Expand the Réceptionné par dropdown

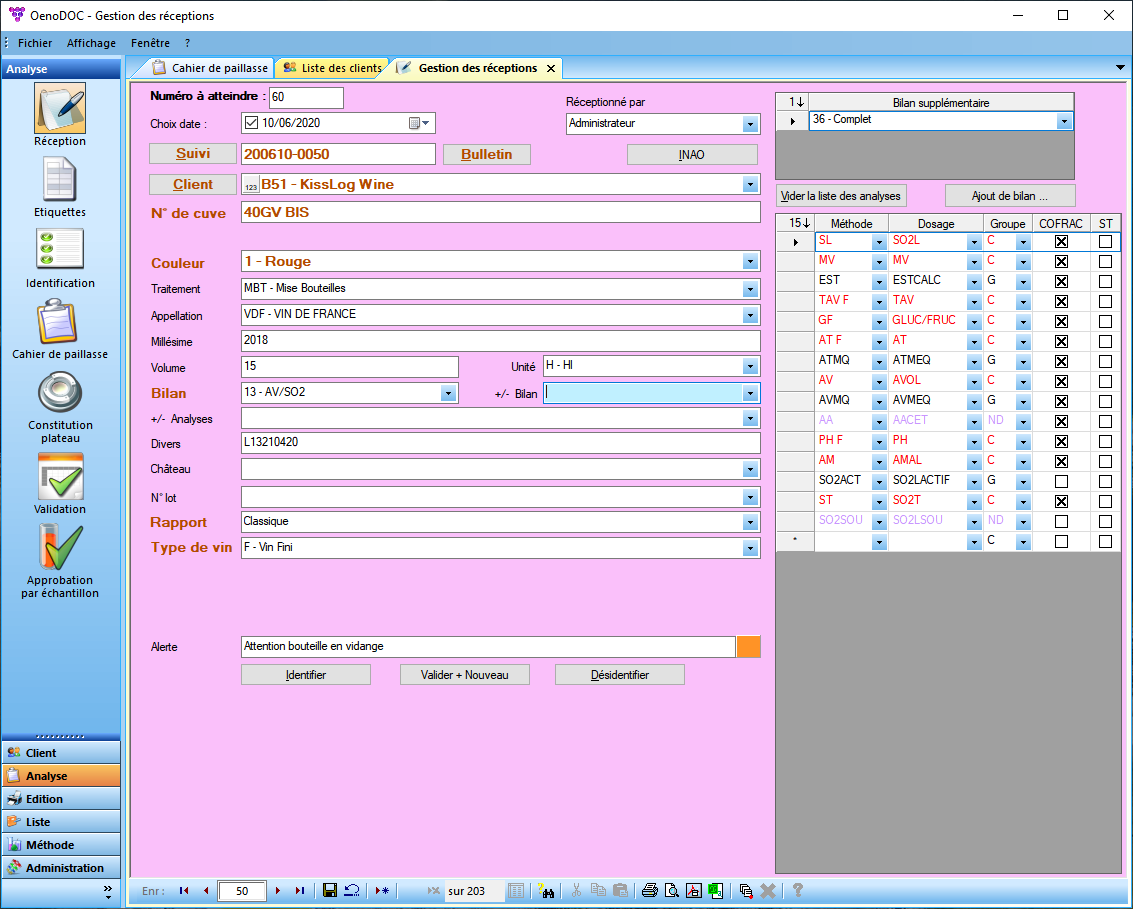[x=750, y=124]
